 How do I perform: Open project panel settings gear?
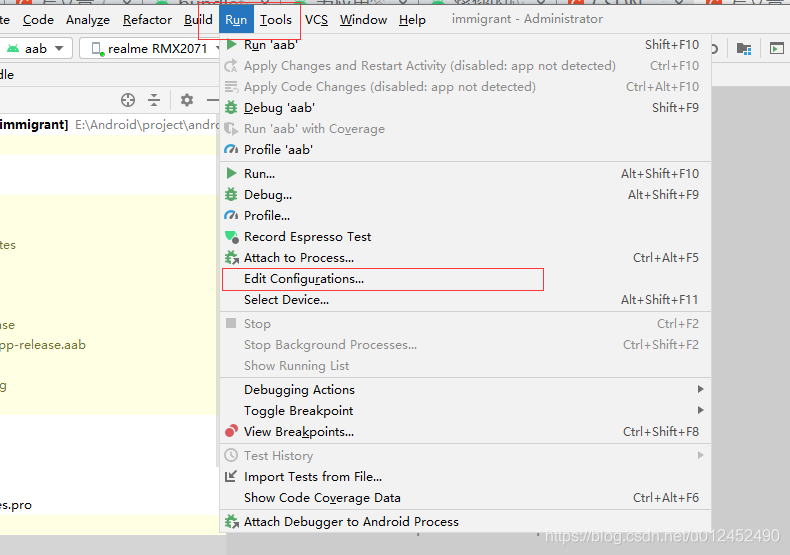pos(187,100)
